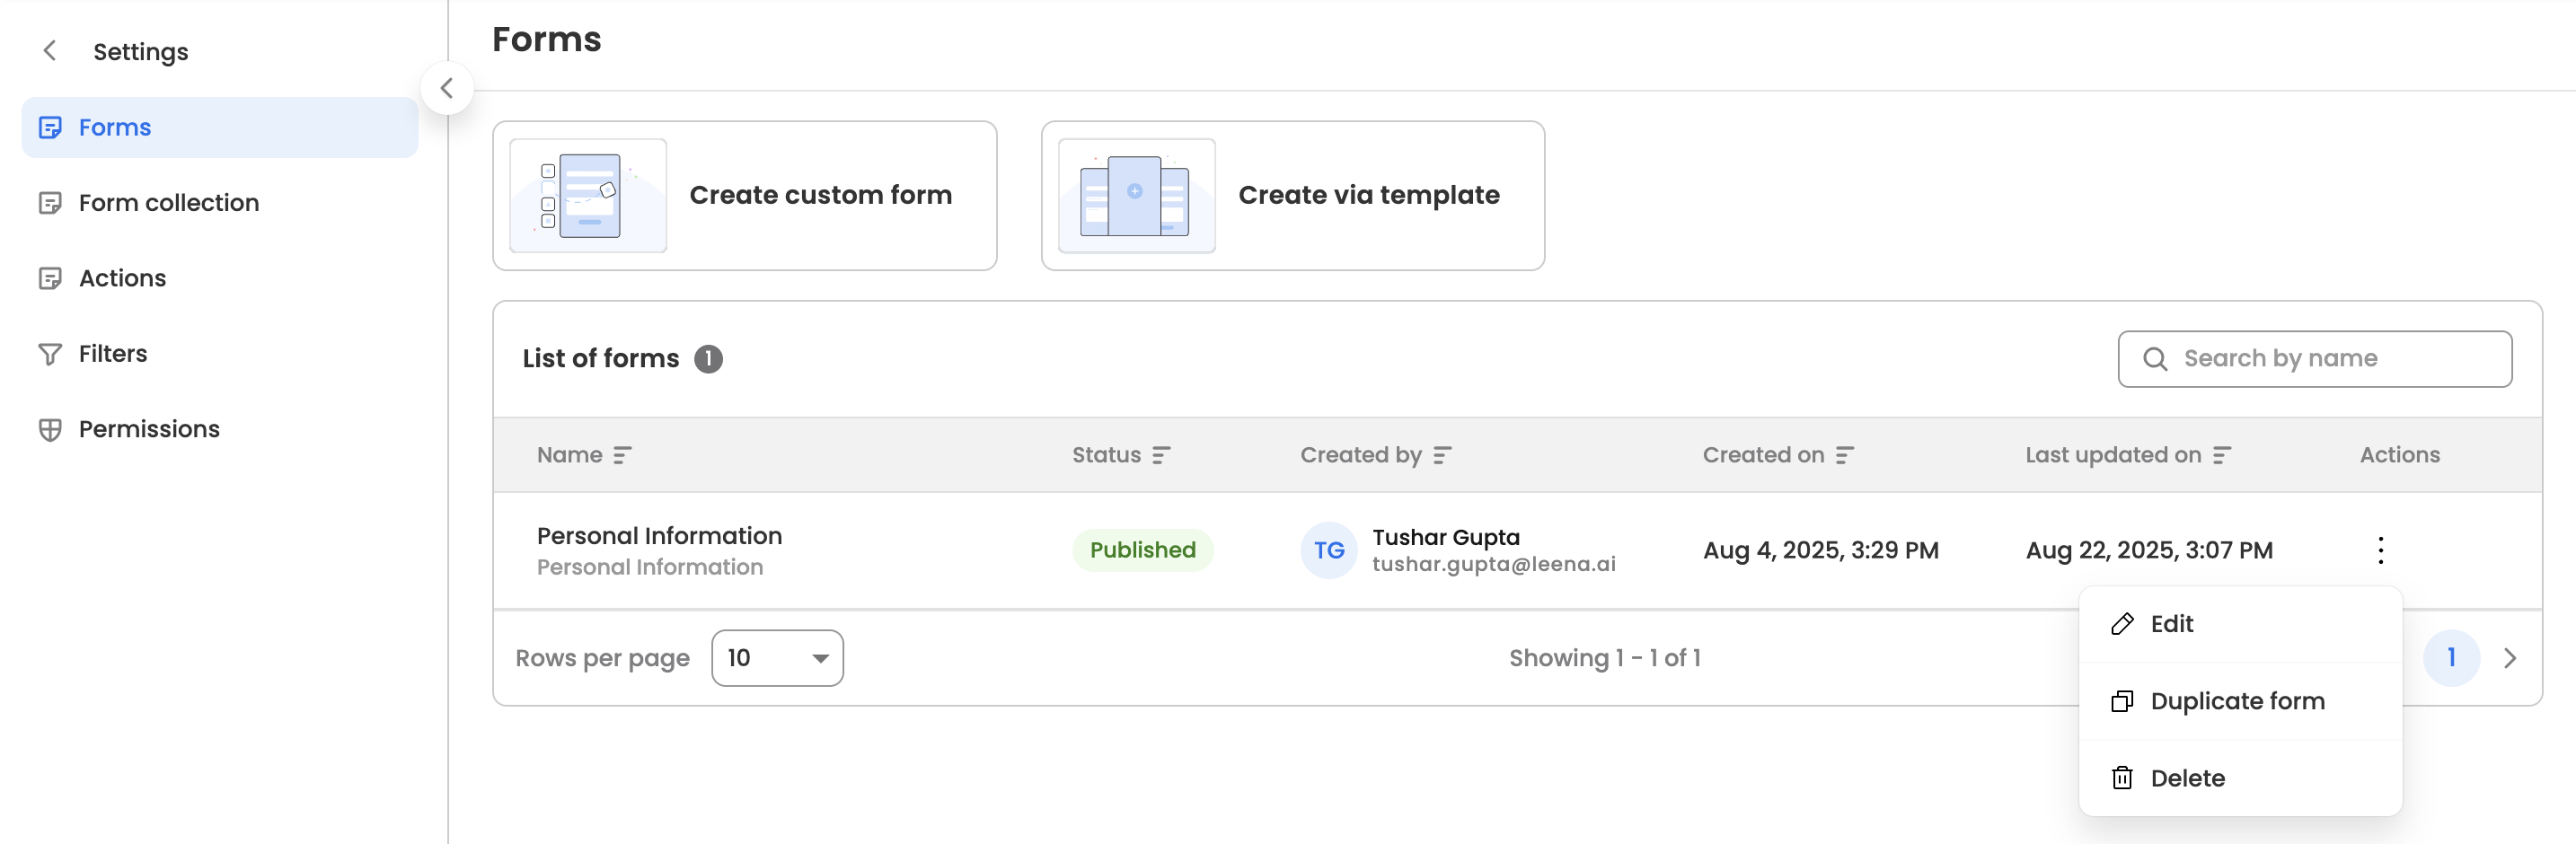Sort by Last updated on icon
The width and height of the screenshot is (2576, 844).
tap(2222, 456)
